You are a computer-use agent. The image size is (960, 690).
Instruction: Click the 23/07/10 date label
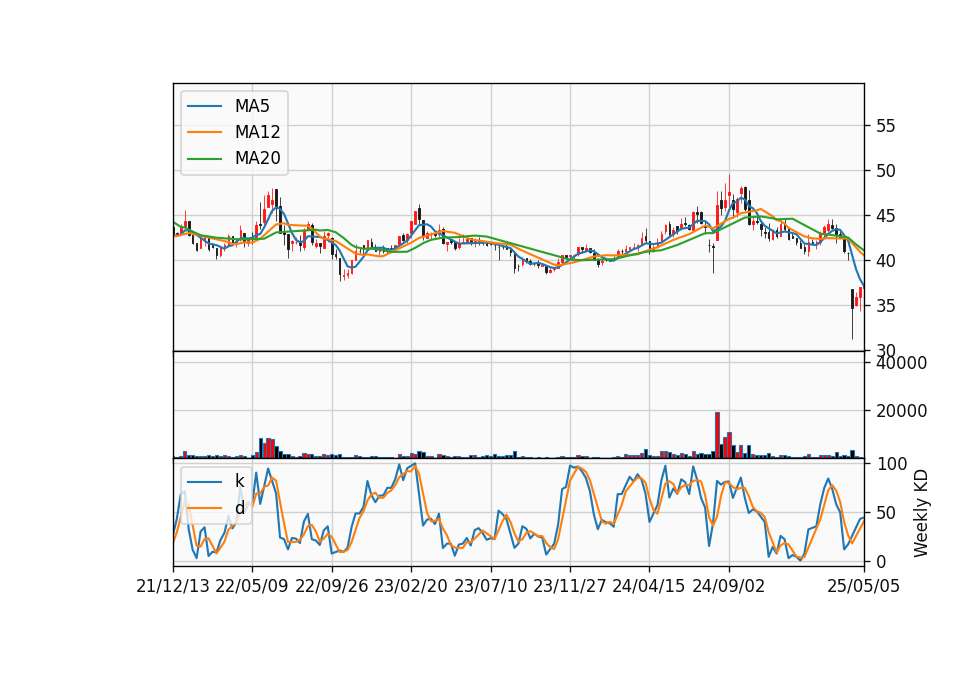tap(490, 586)
